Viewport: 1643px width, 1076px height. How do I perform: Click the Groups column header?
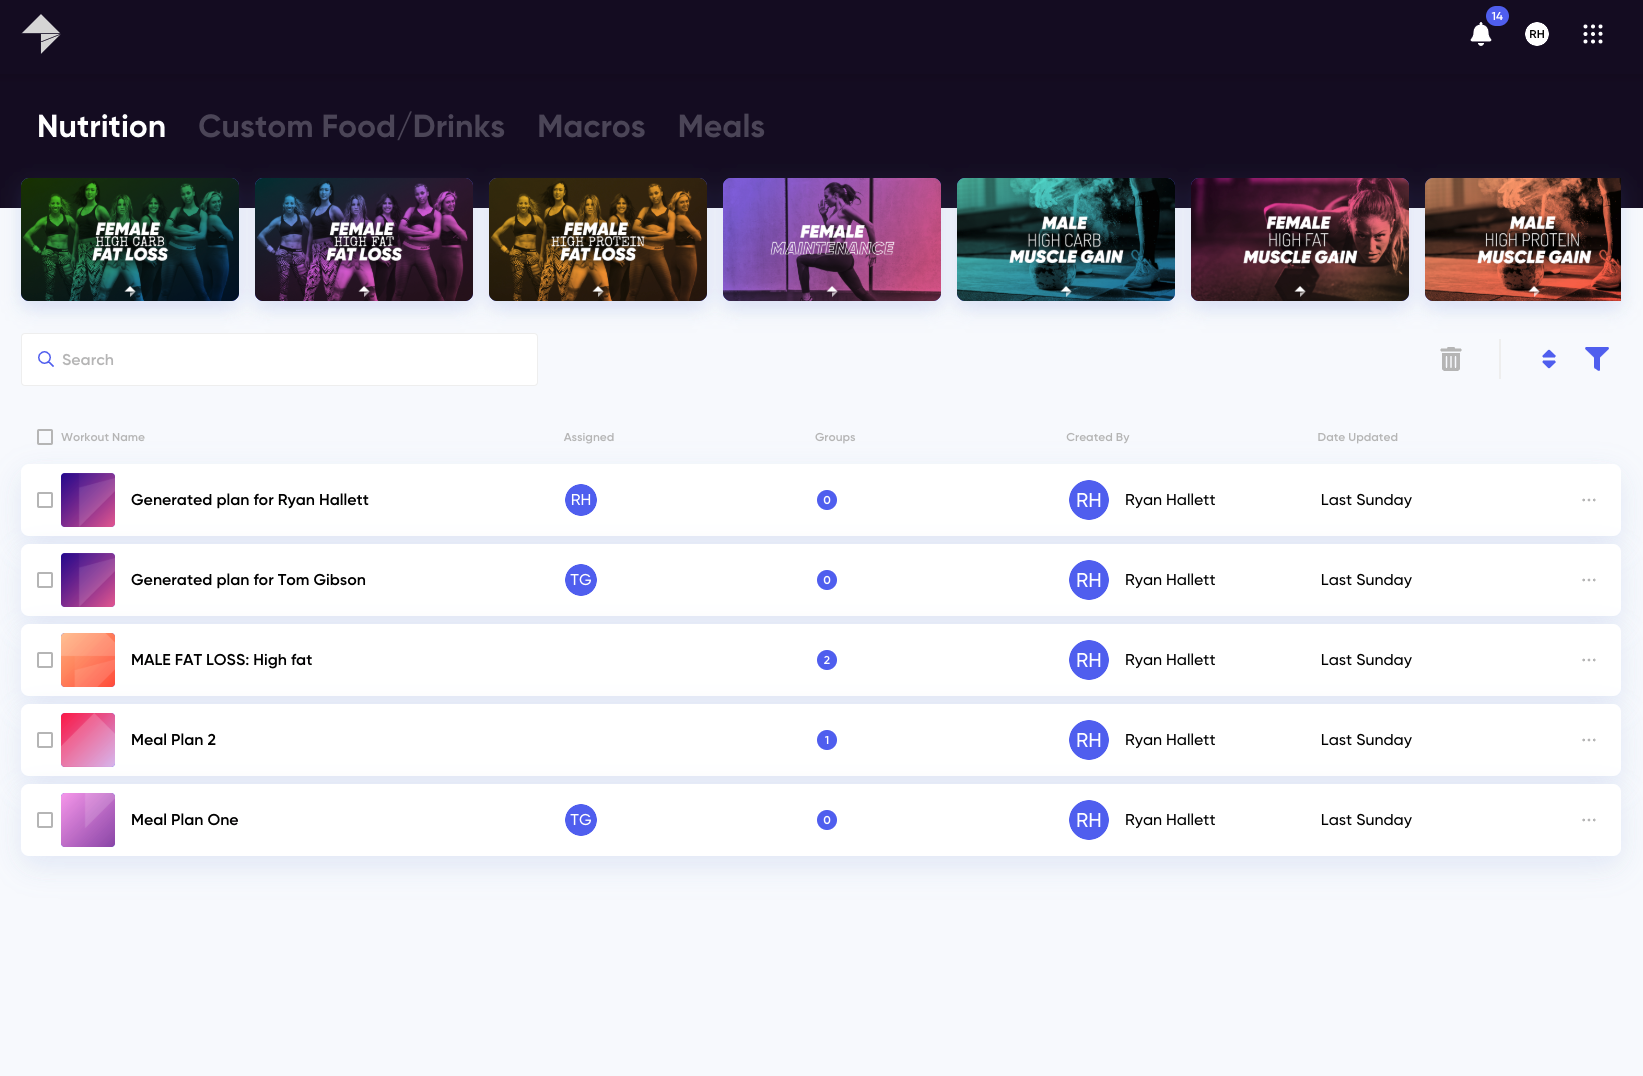click(x=835, y=437)
